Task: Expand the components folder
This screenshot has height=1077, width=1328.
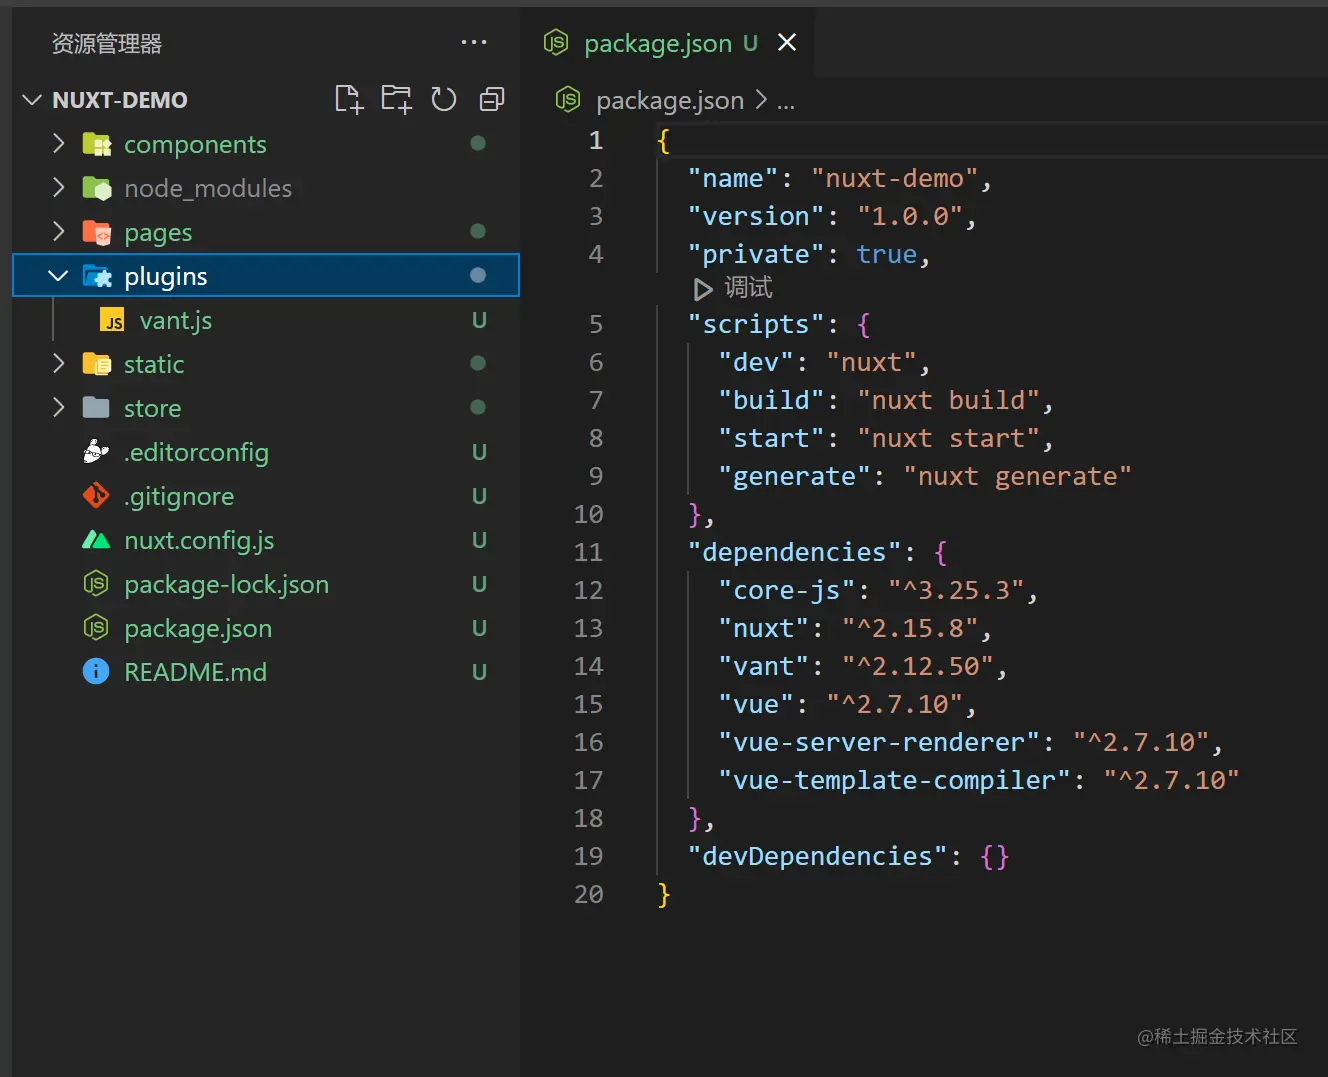Action: point(59,144)
